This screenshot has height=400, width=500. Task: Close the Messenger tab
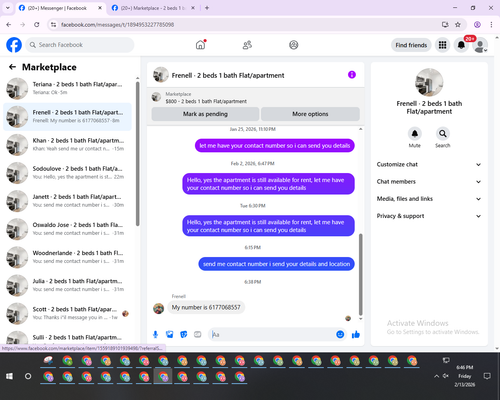pos(100,8)
